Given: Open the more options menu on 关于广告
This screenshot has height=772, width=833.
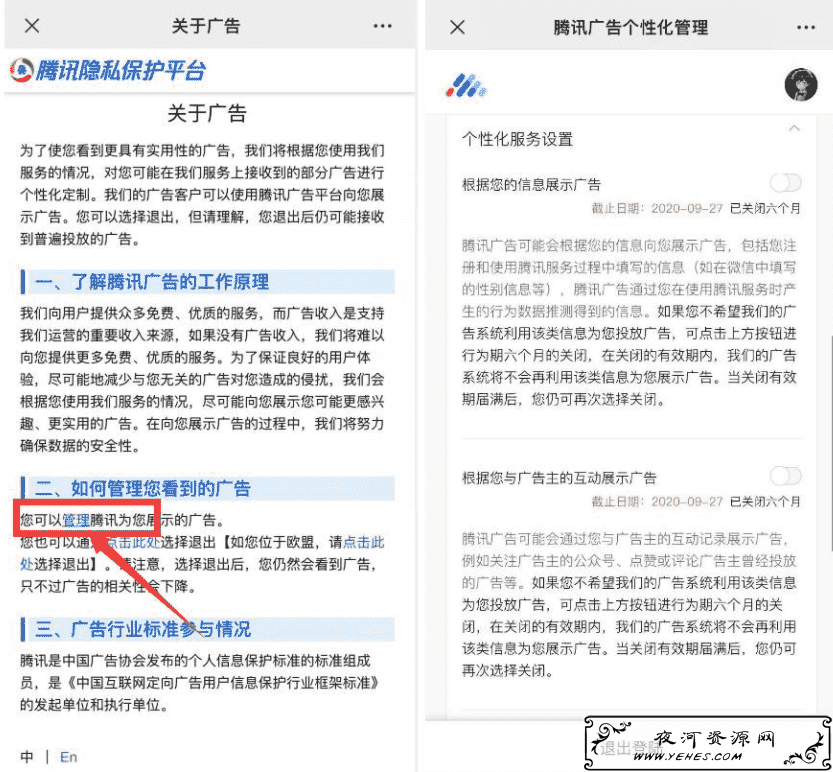Looking at the screenshot, I should [x=382, y=26].
